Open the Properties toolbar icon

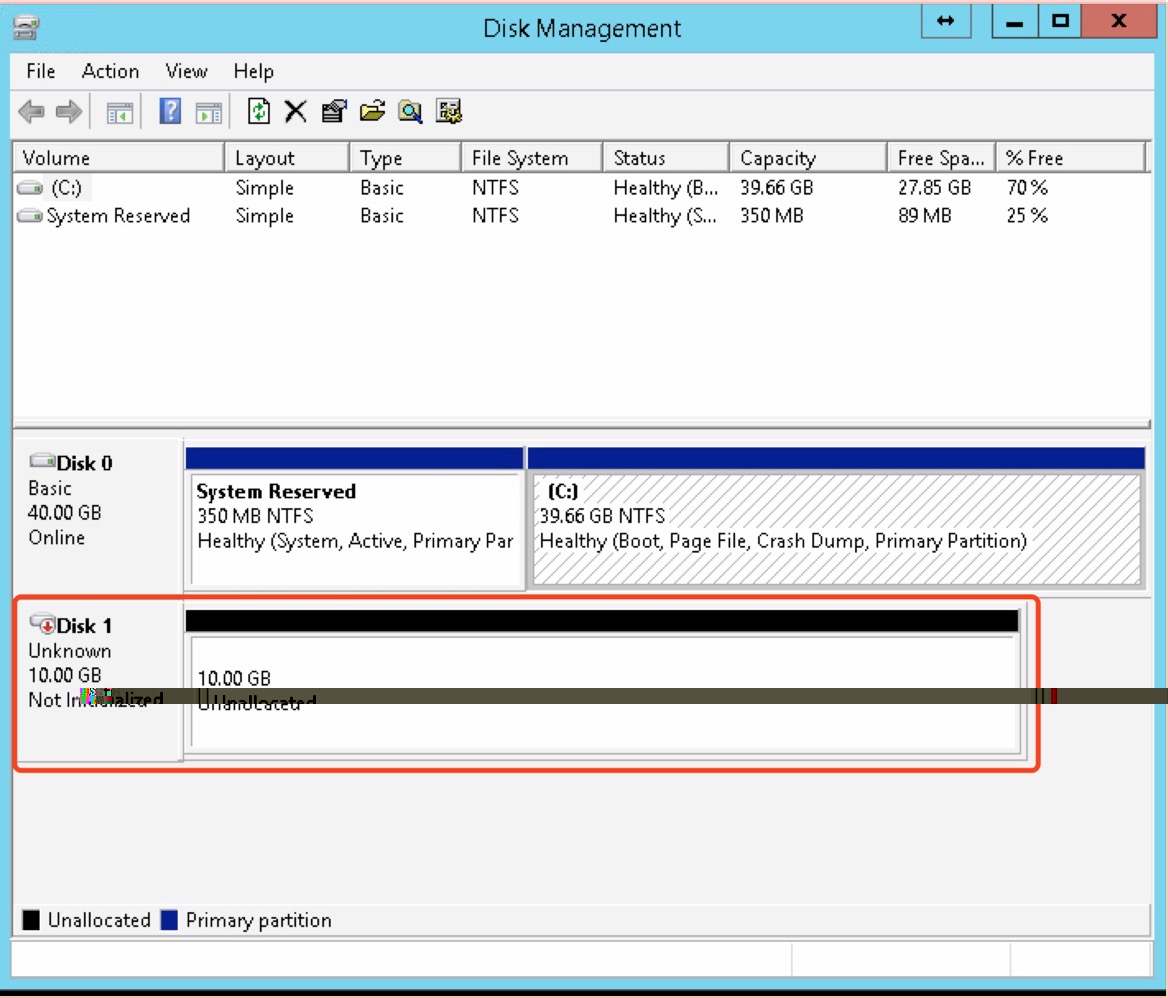point(333,112)
